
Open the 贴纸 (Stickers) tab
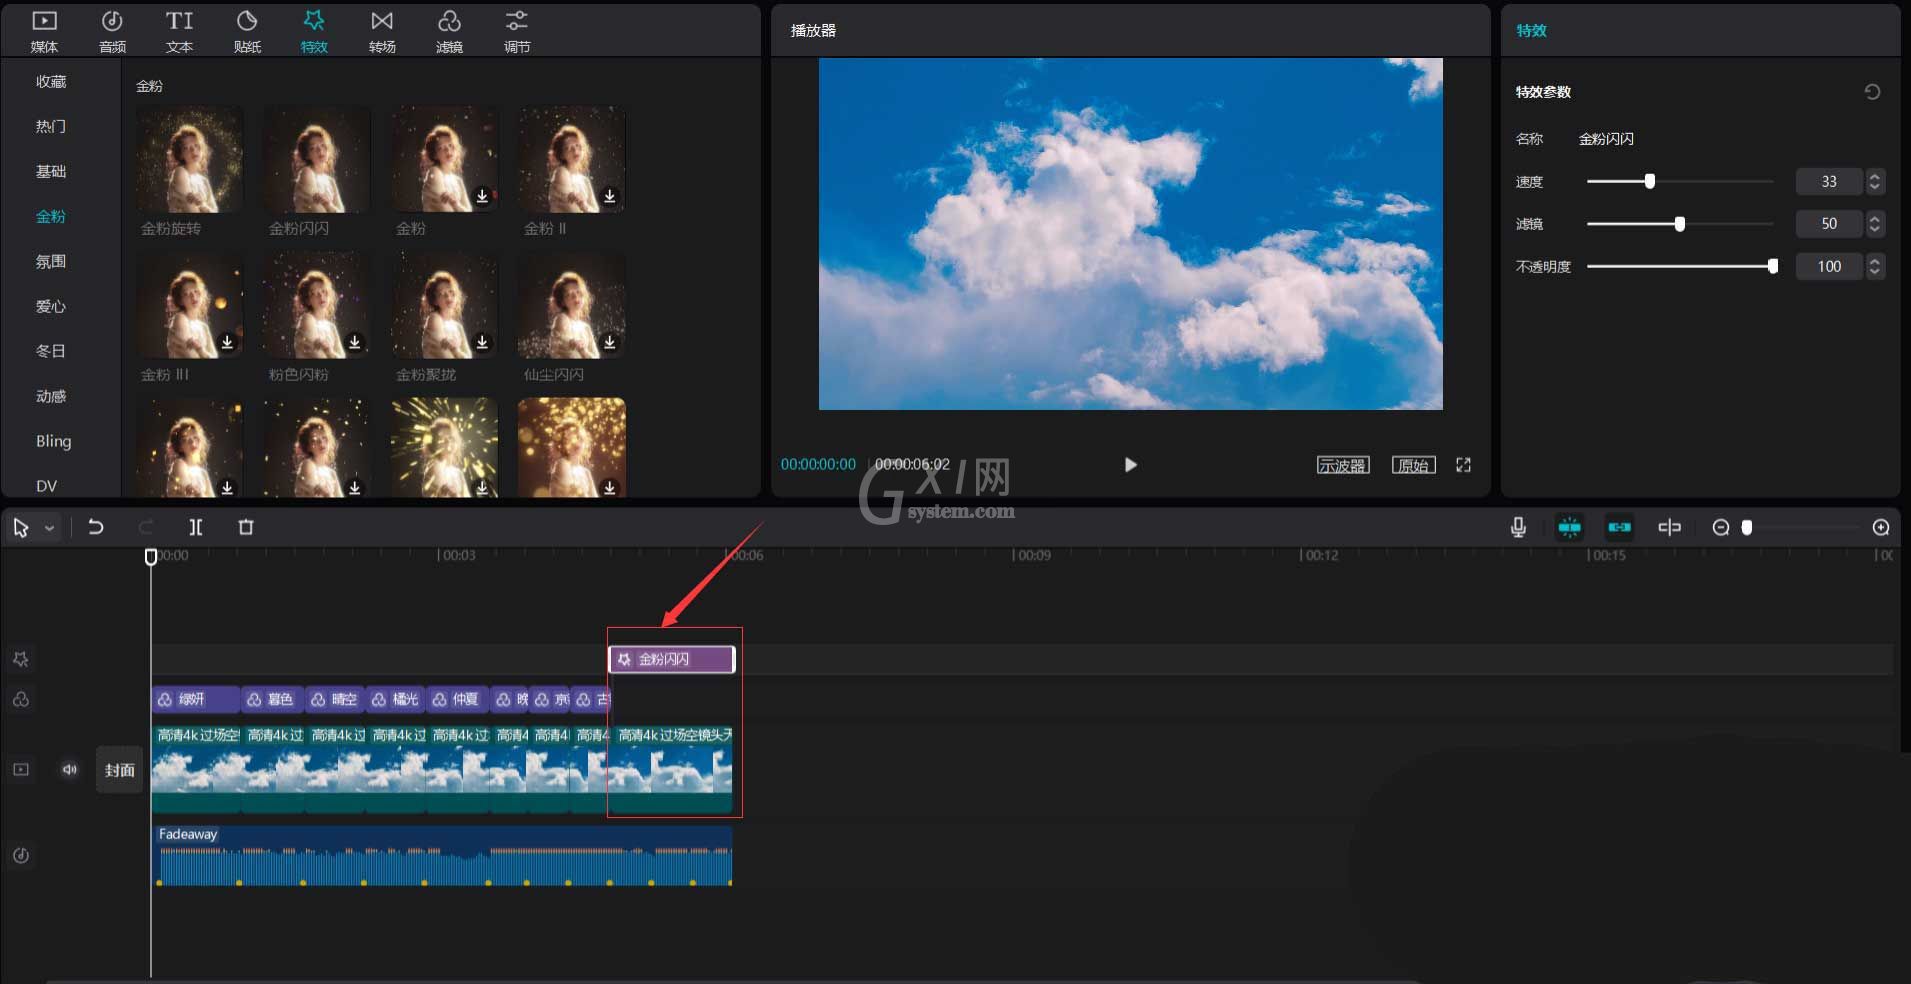247,31
